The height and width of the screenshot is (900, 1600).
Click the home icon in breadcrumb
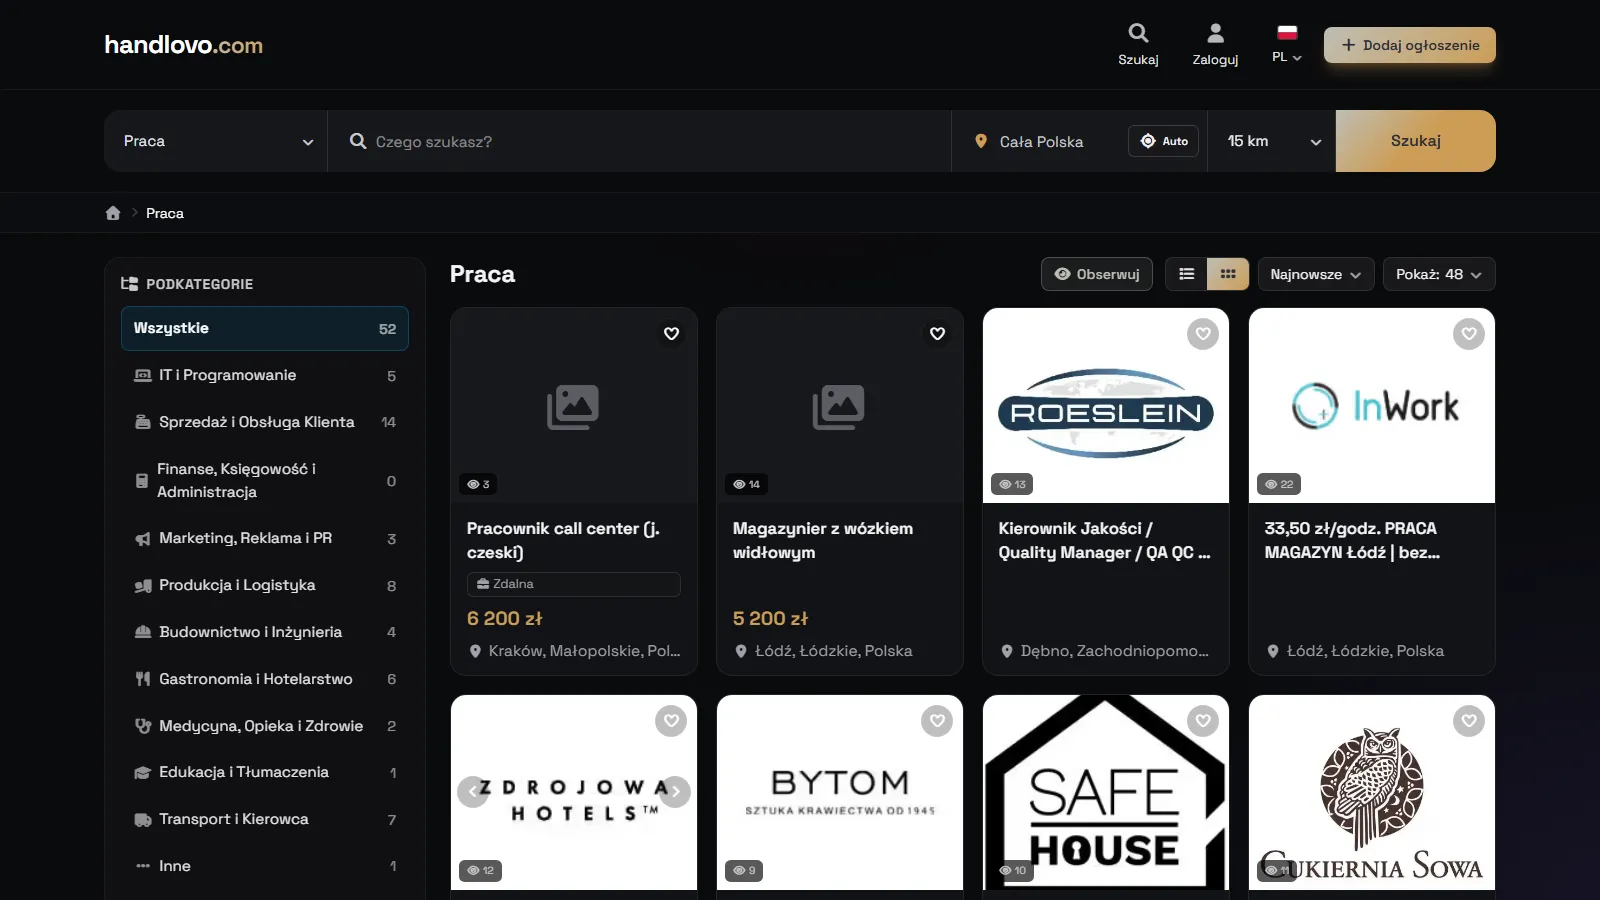point(113,213)
